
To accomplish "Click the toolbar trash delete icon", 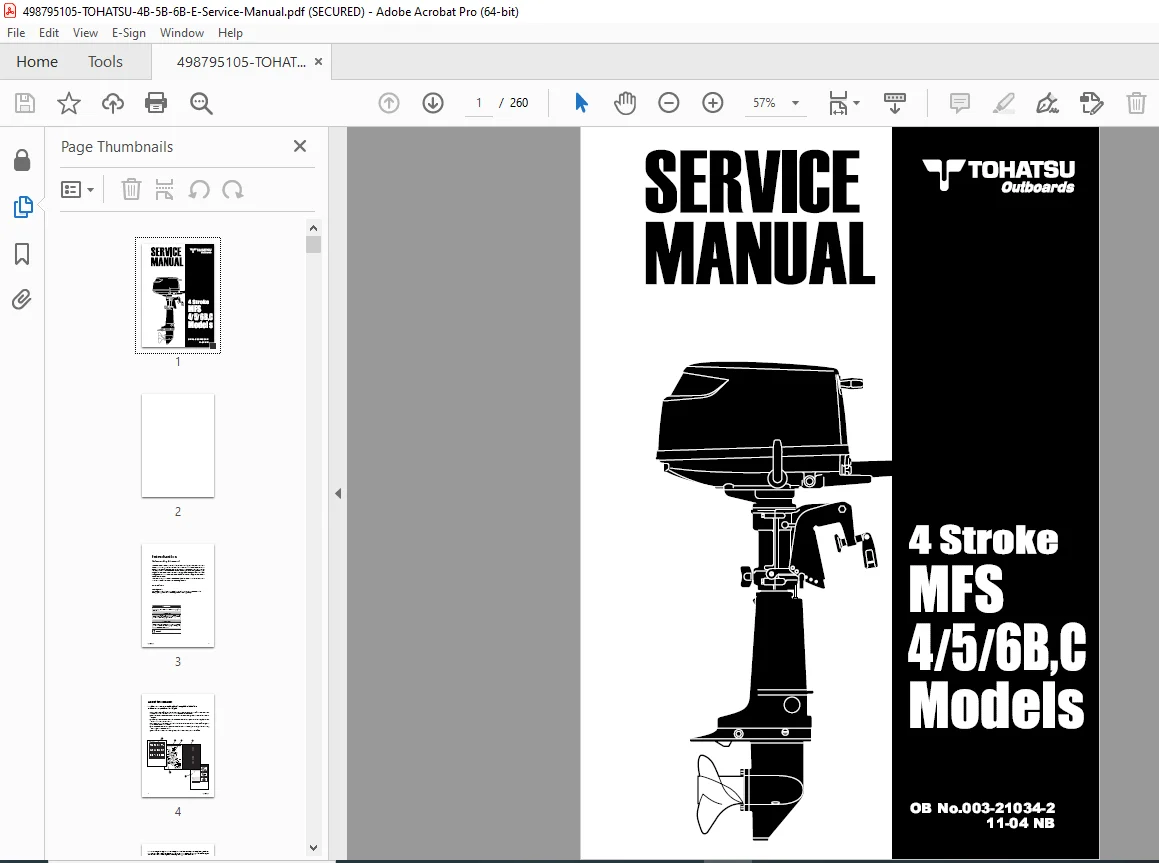I will point(1136,103).
